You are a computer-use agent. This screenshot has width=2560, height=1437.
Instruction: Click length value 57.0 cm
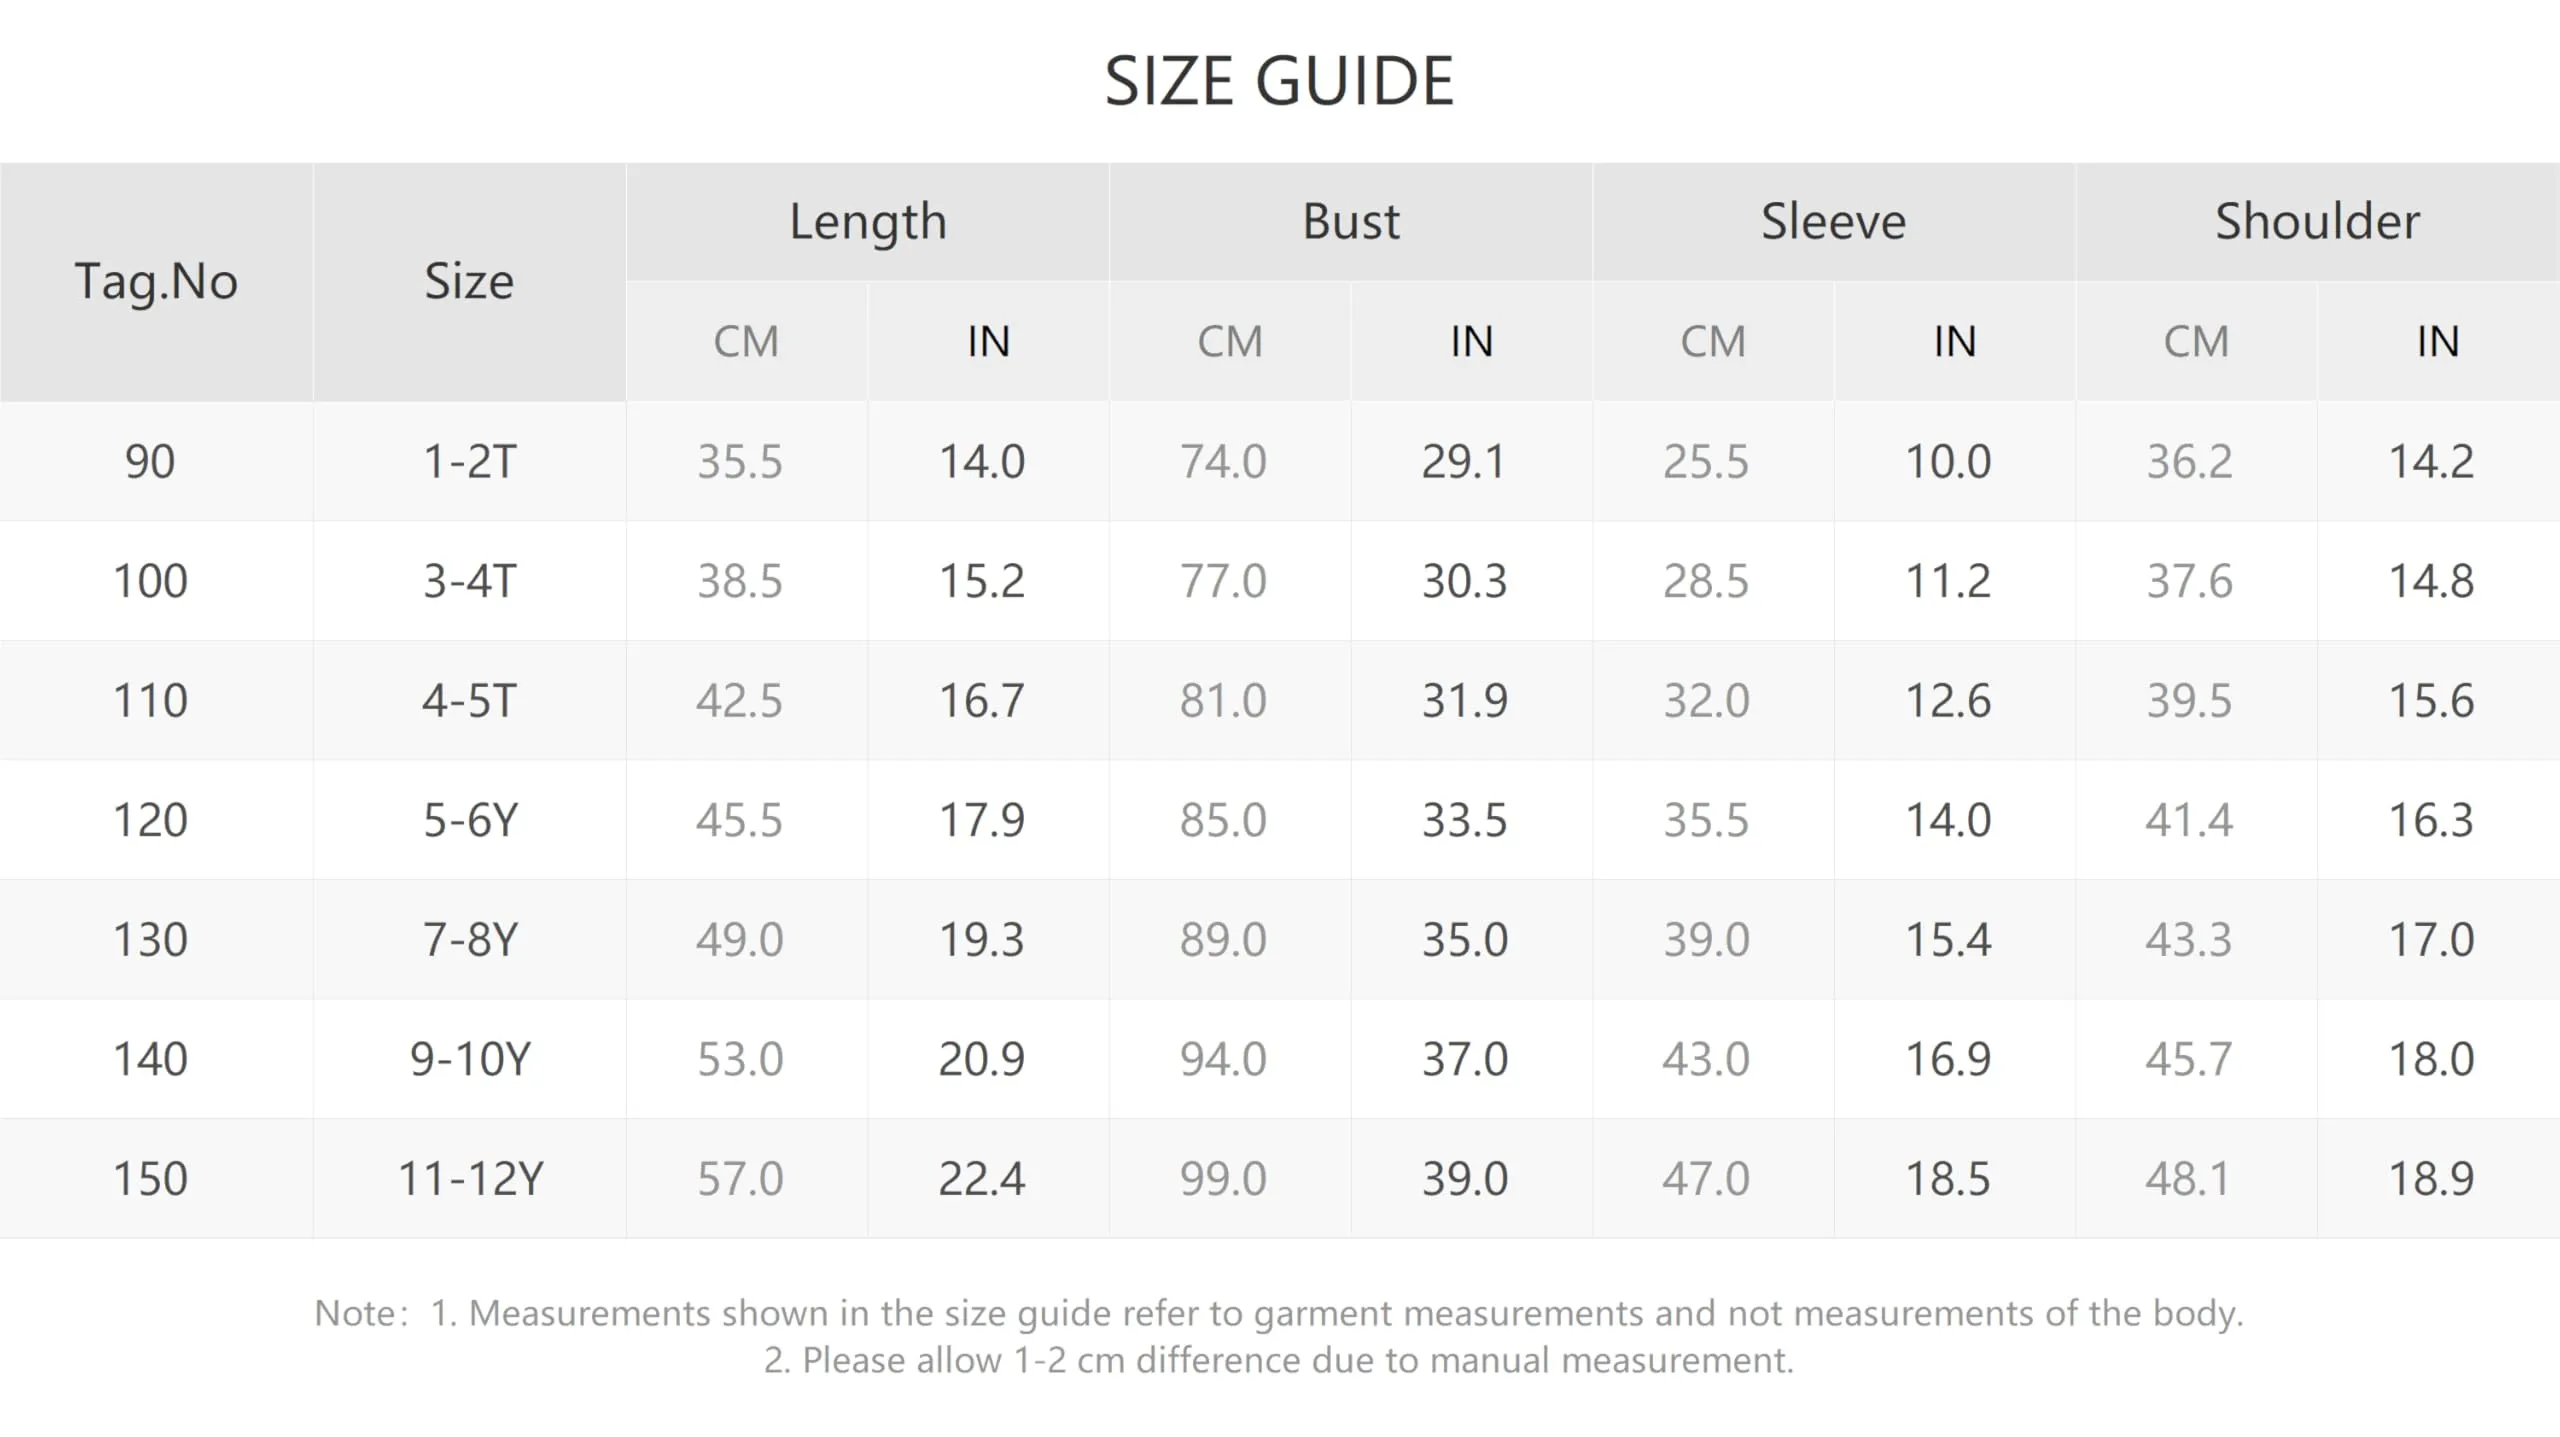point(740,1179)
